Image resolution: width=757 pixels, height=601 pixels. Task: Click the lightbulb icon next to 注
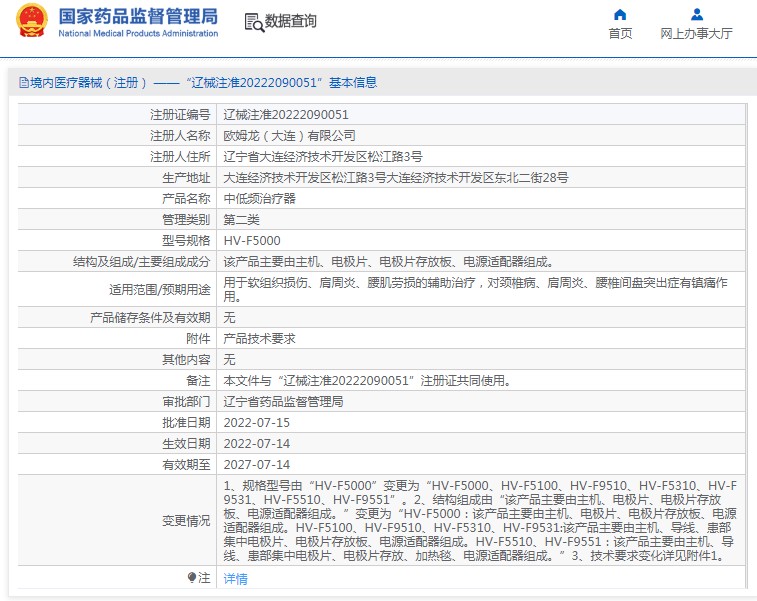point(192,577)
